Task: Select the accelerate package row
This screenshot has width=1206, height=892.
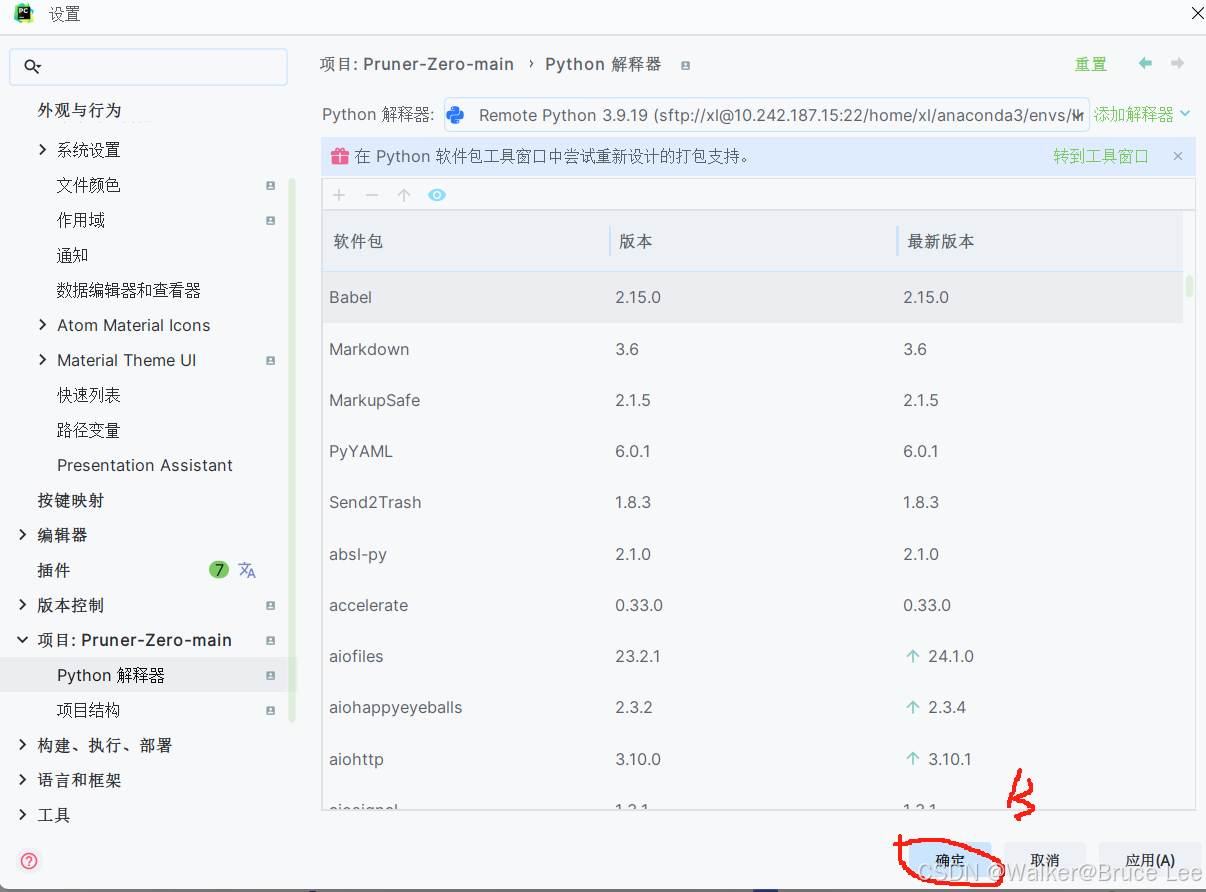Action: [x=752, y=605]
